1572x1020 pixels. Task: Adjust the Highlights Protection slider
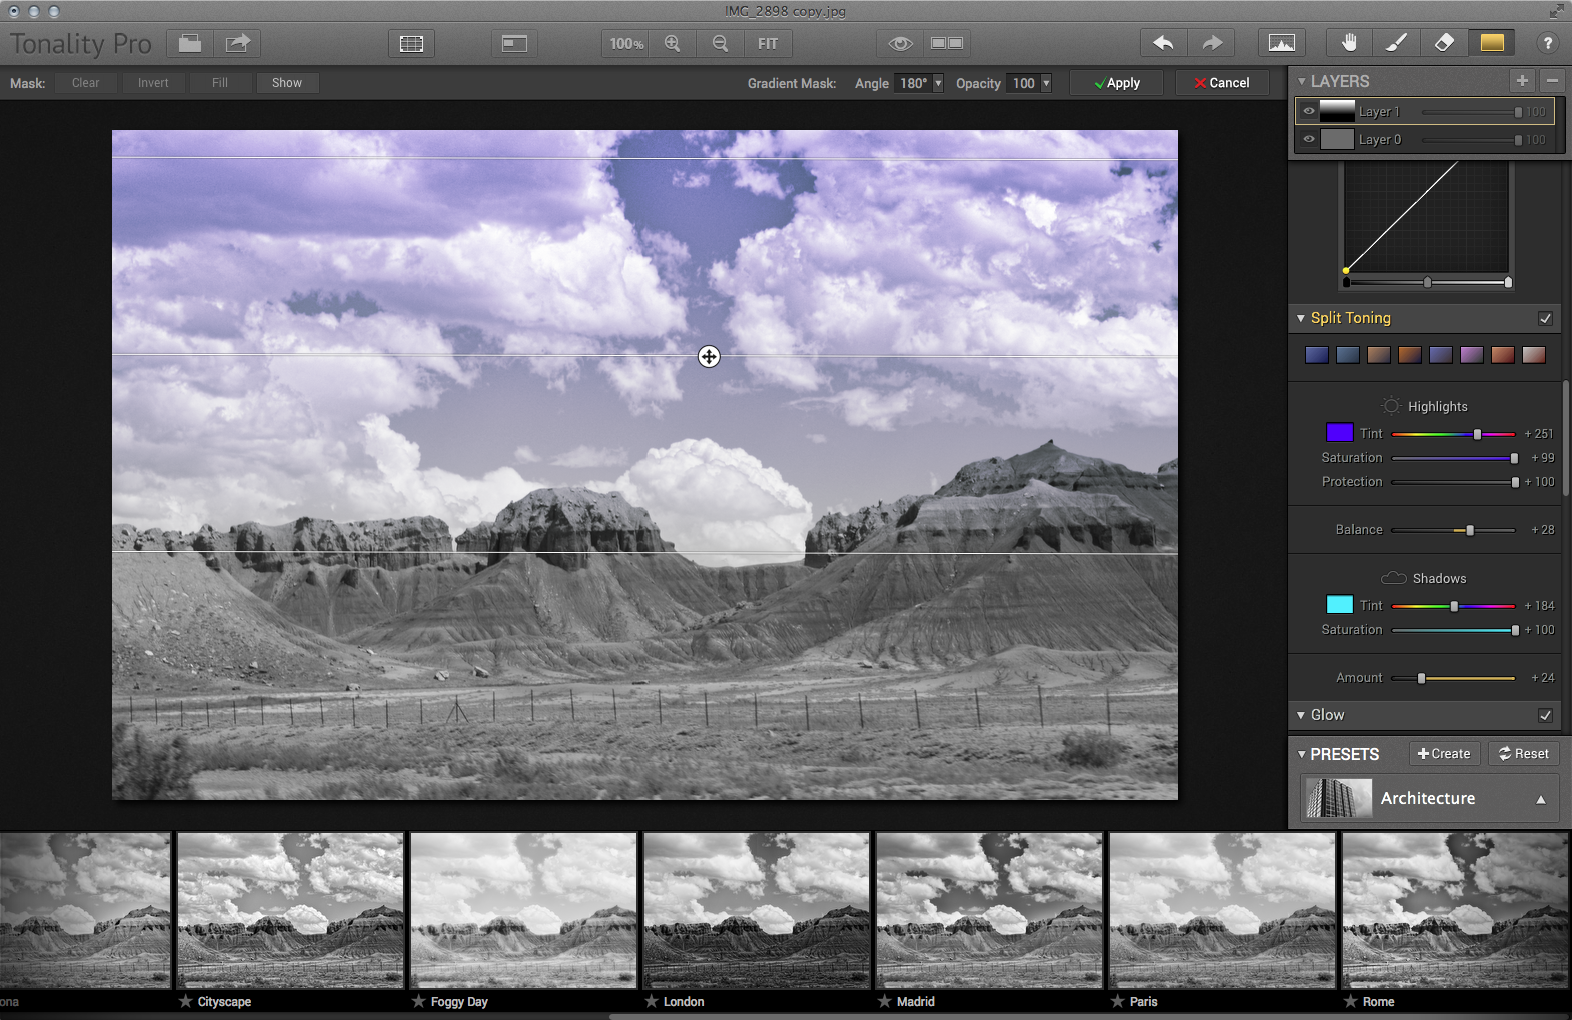click(x=1515, y=482)
